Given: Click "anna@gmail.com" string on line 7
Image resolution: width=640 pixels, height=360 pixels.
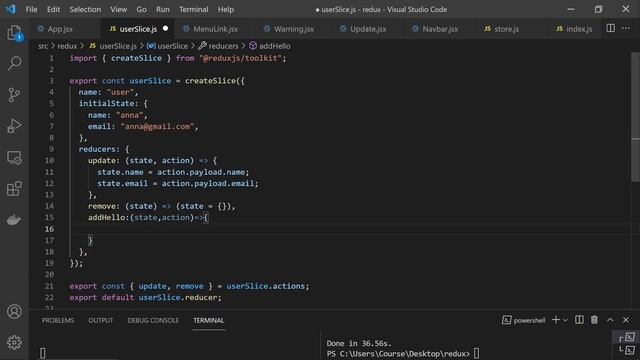Looking at the screenshot, I should pyautogui.click(x=157, y=127).
